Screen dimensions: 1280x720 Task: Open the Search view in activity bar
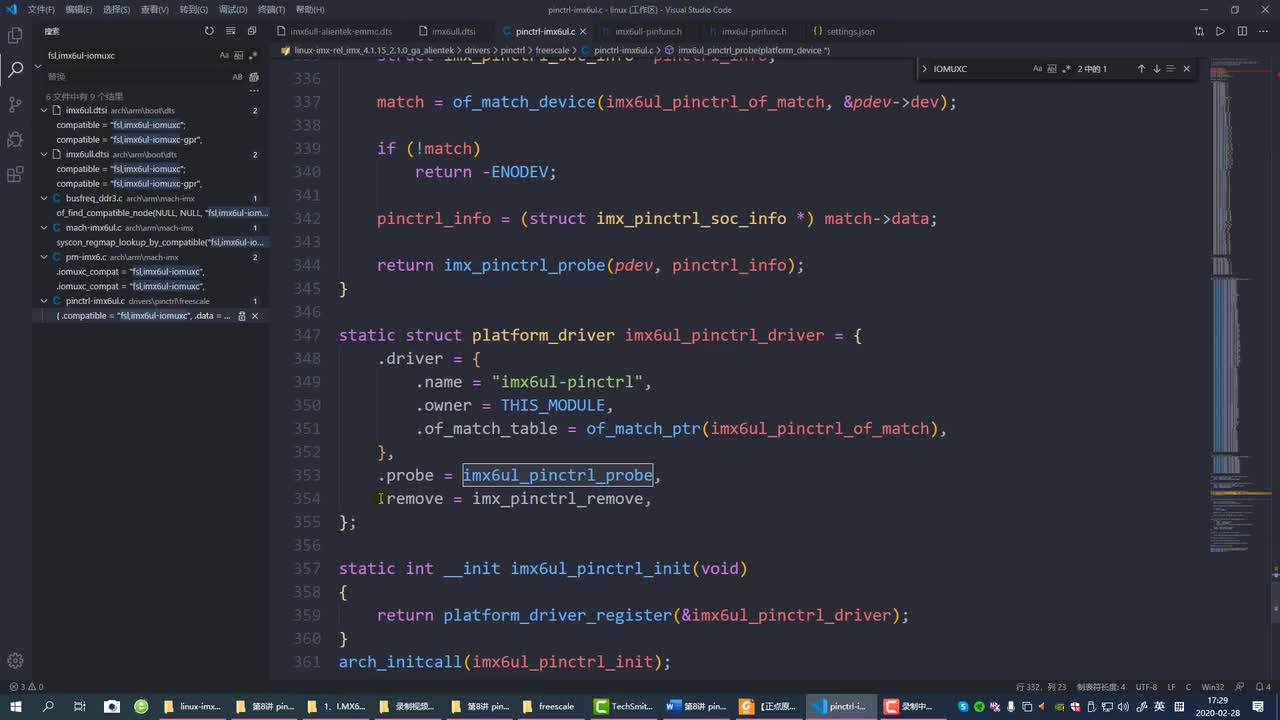(x=15, y=70)
